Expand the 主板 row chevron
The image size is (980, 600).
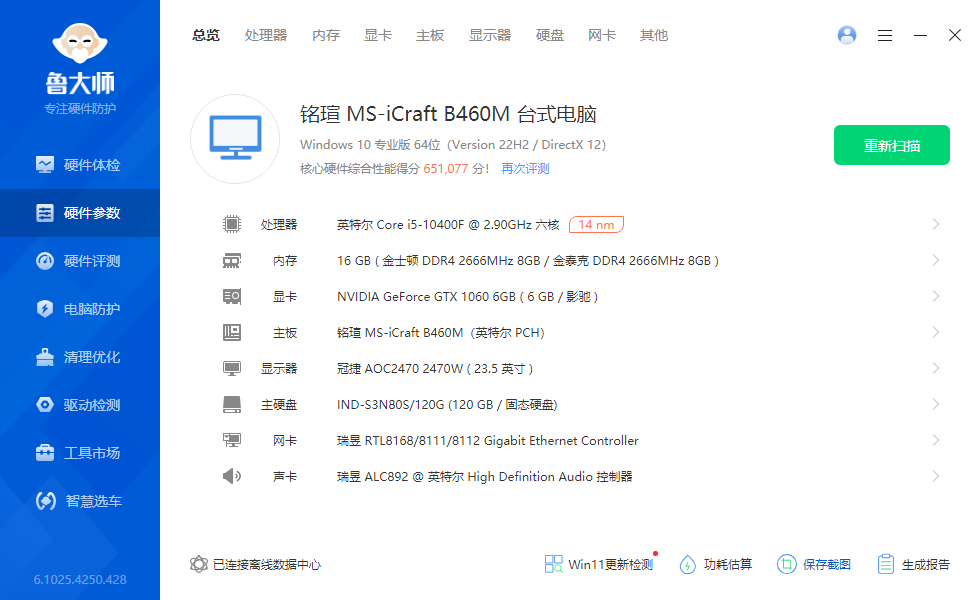click(936, 332)
